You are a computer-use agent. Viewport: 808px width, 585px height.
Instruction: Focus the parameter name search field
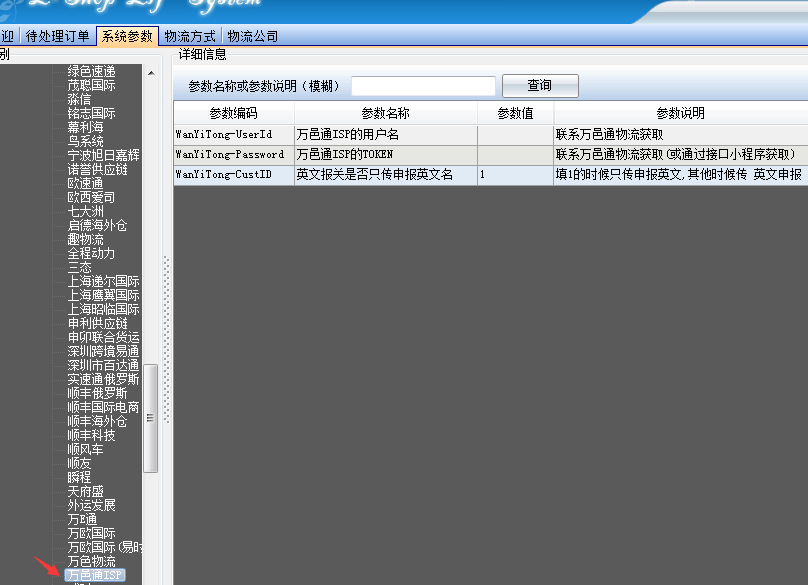[x=423, y=86]
